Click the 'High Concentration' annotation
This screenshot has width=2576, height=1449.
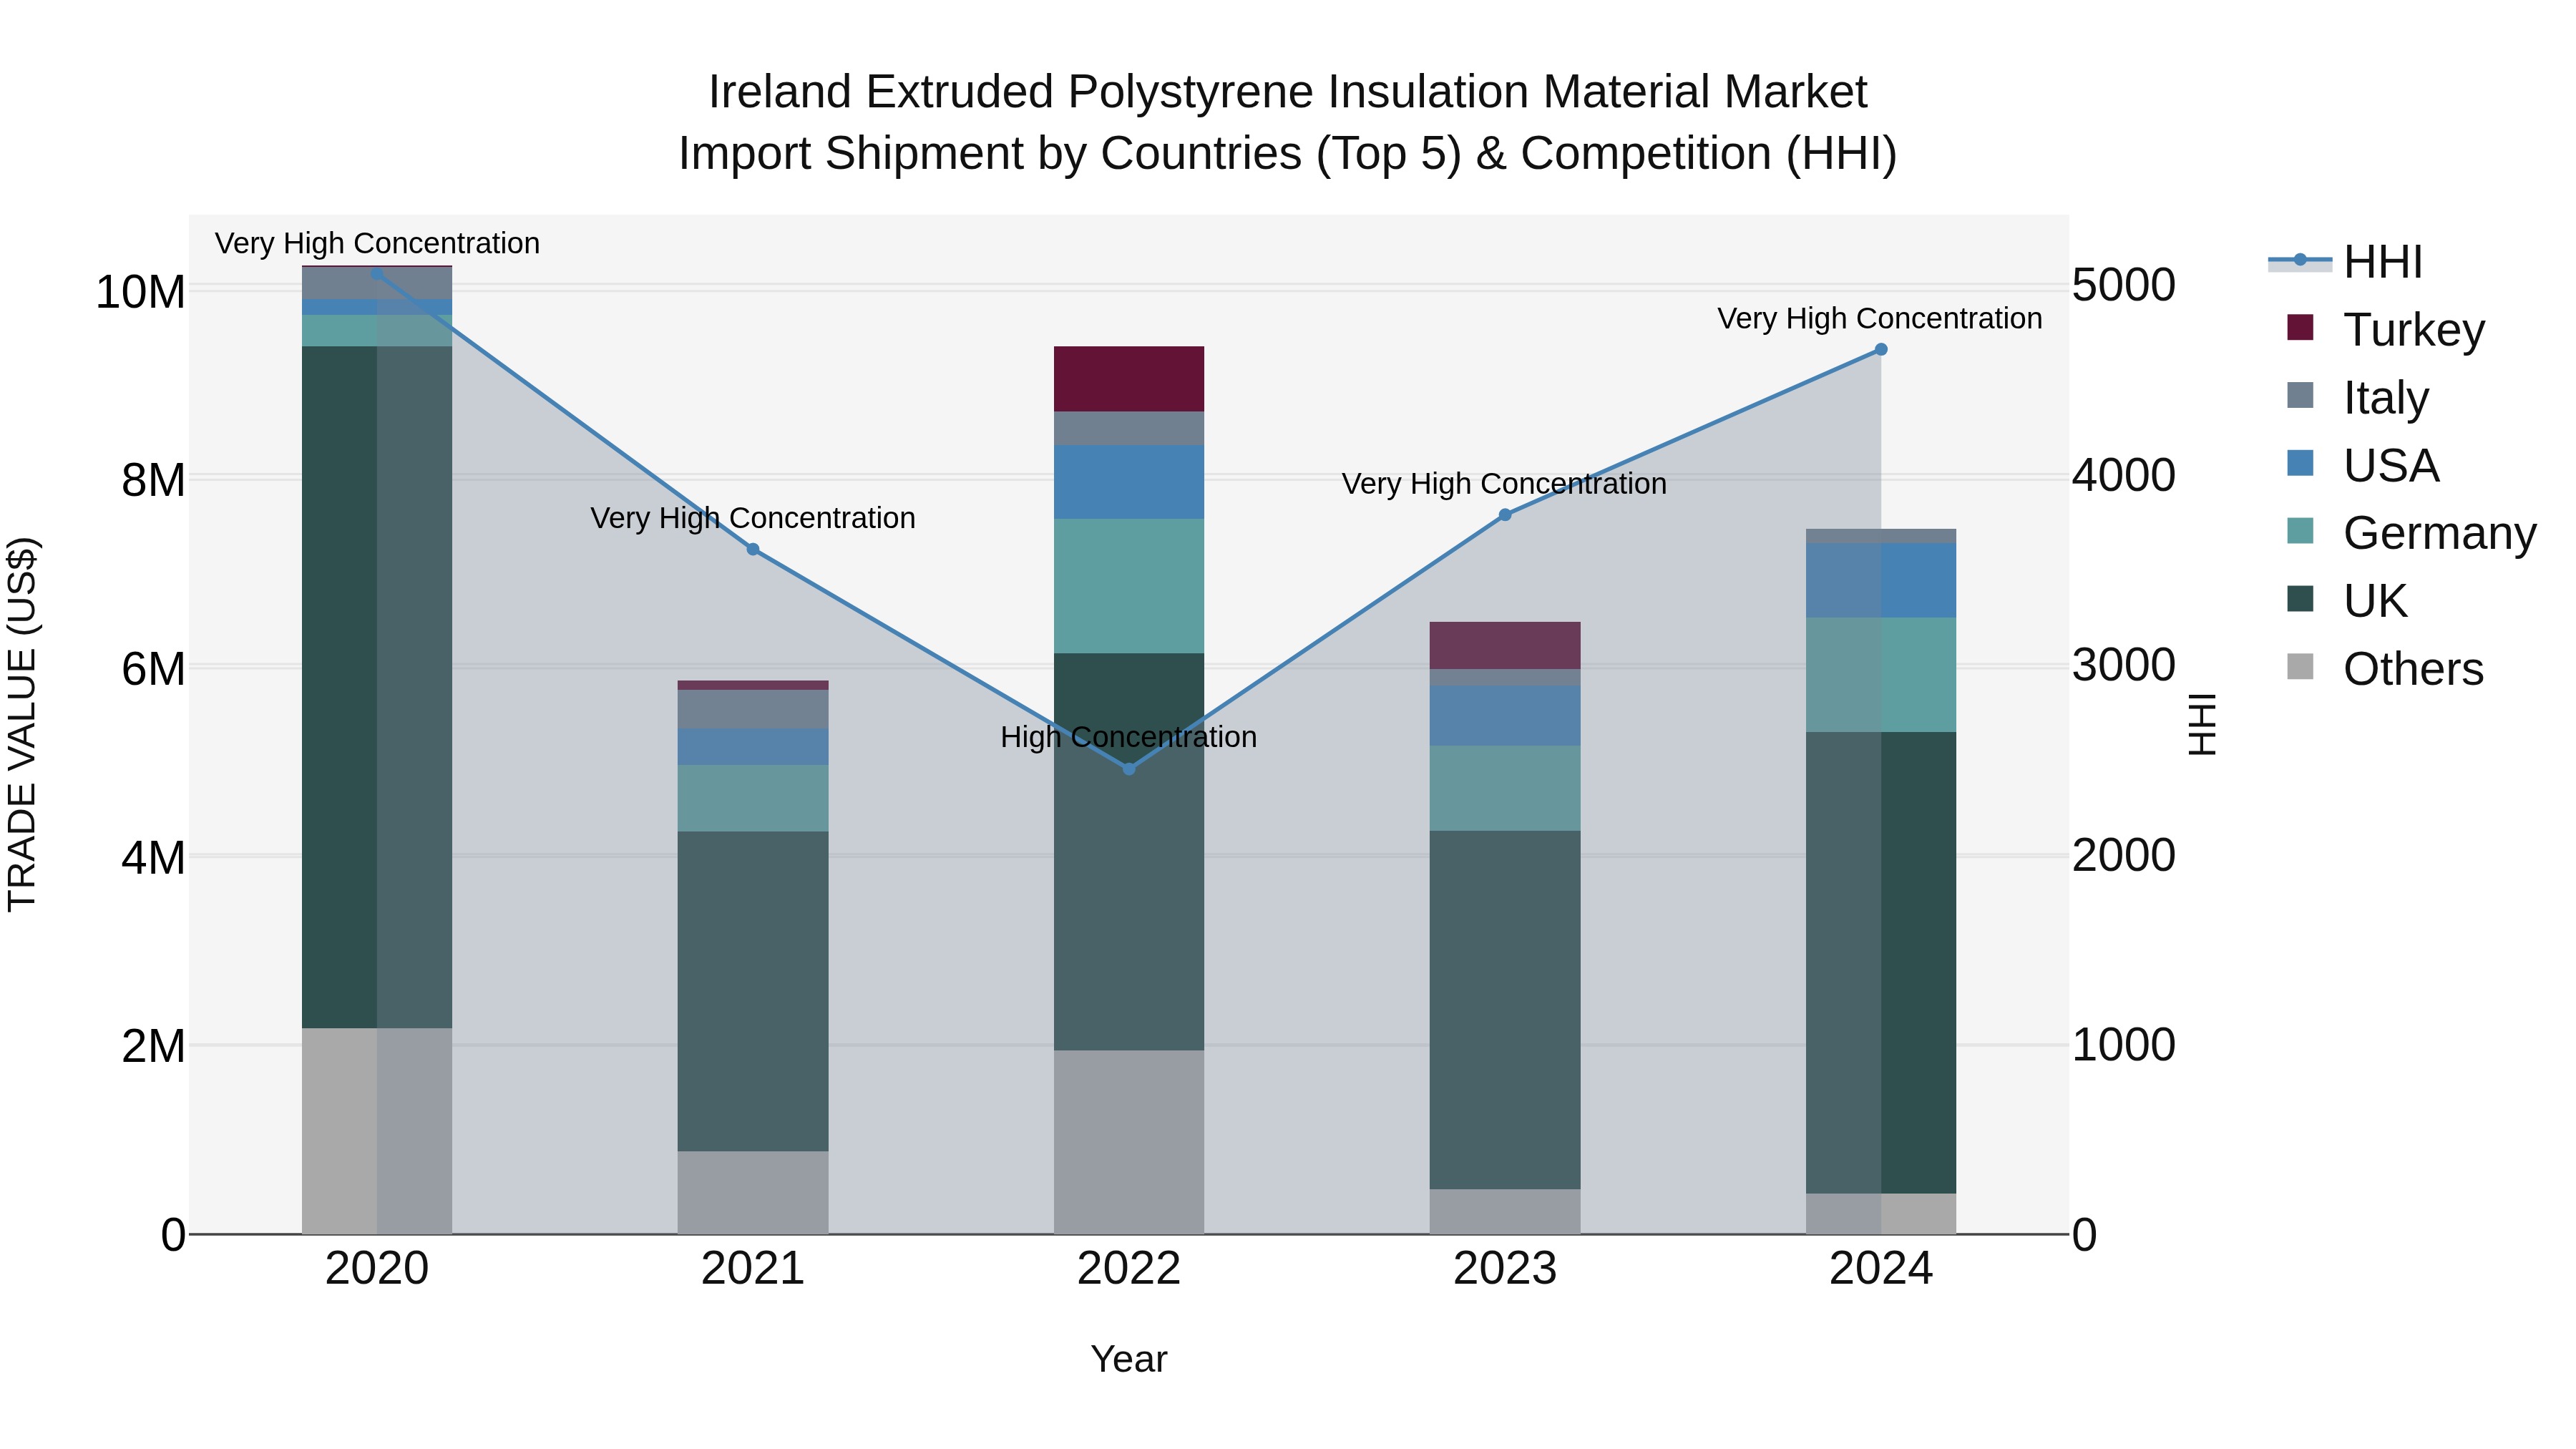coord(1129,737)
